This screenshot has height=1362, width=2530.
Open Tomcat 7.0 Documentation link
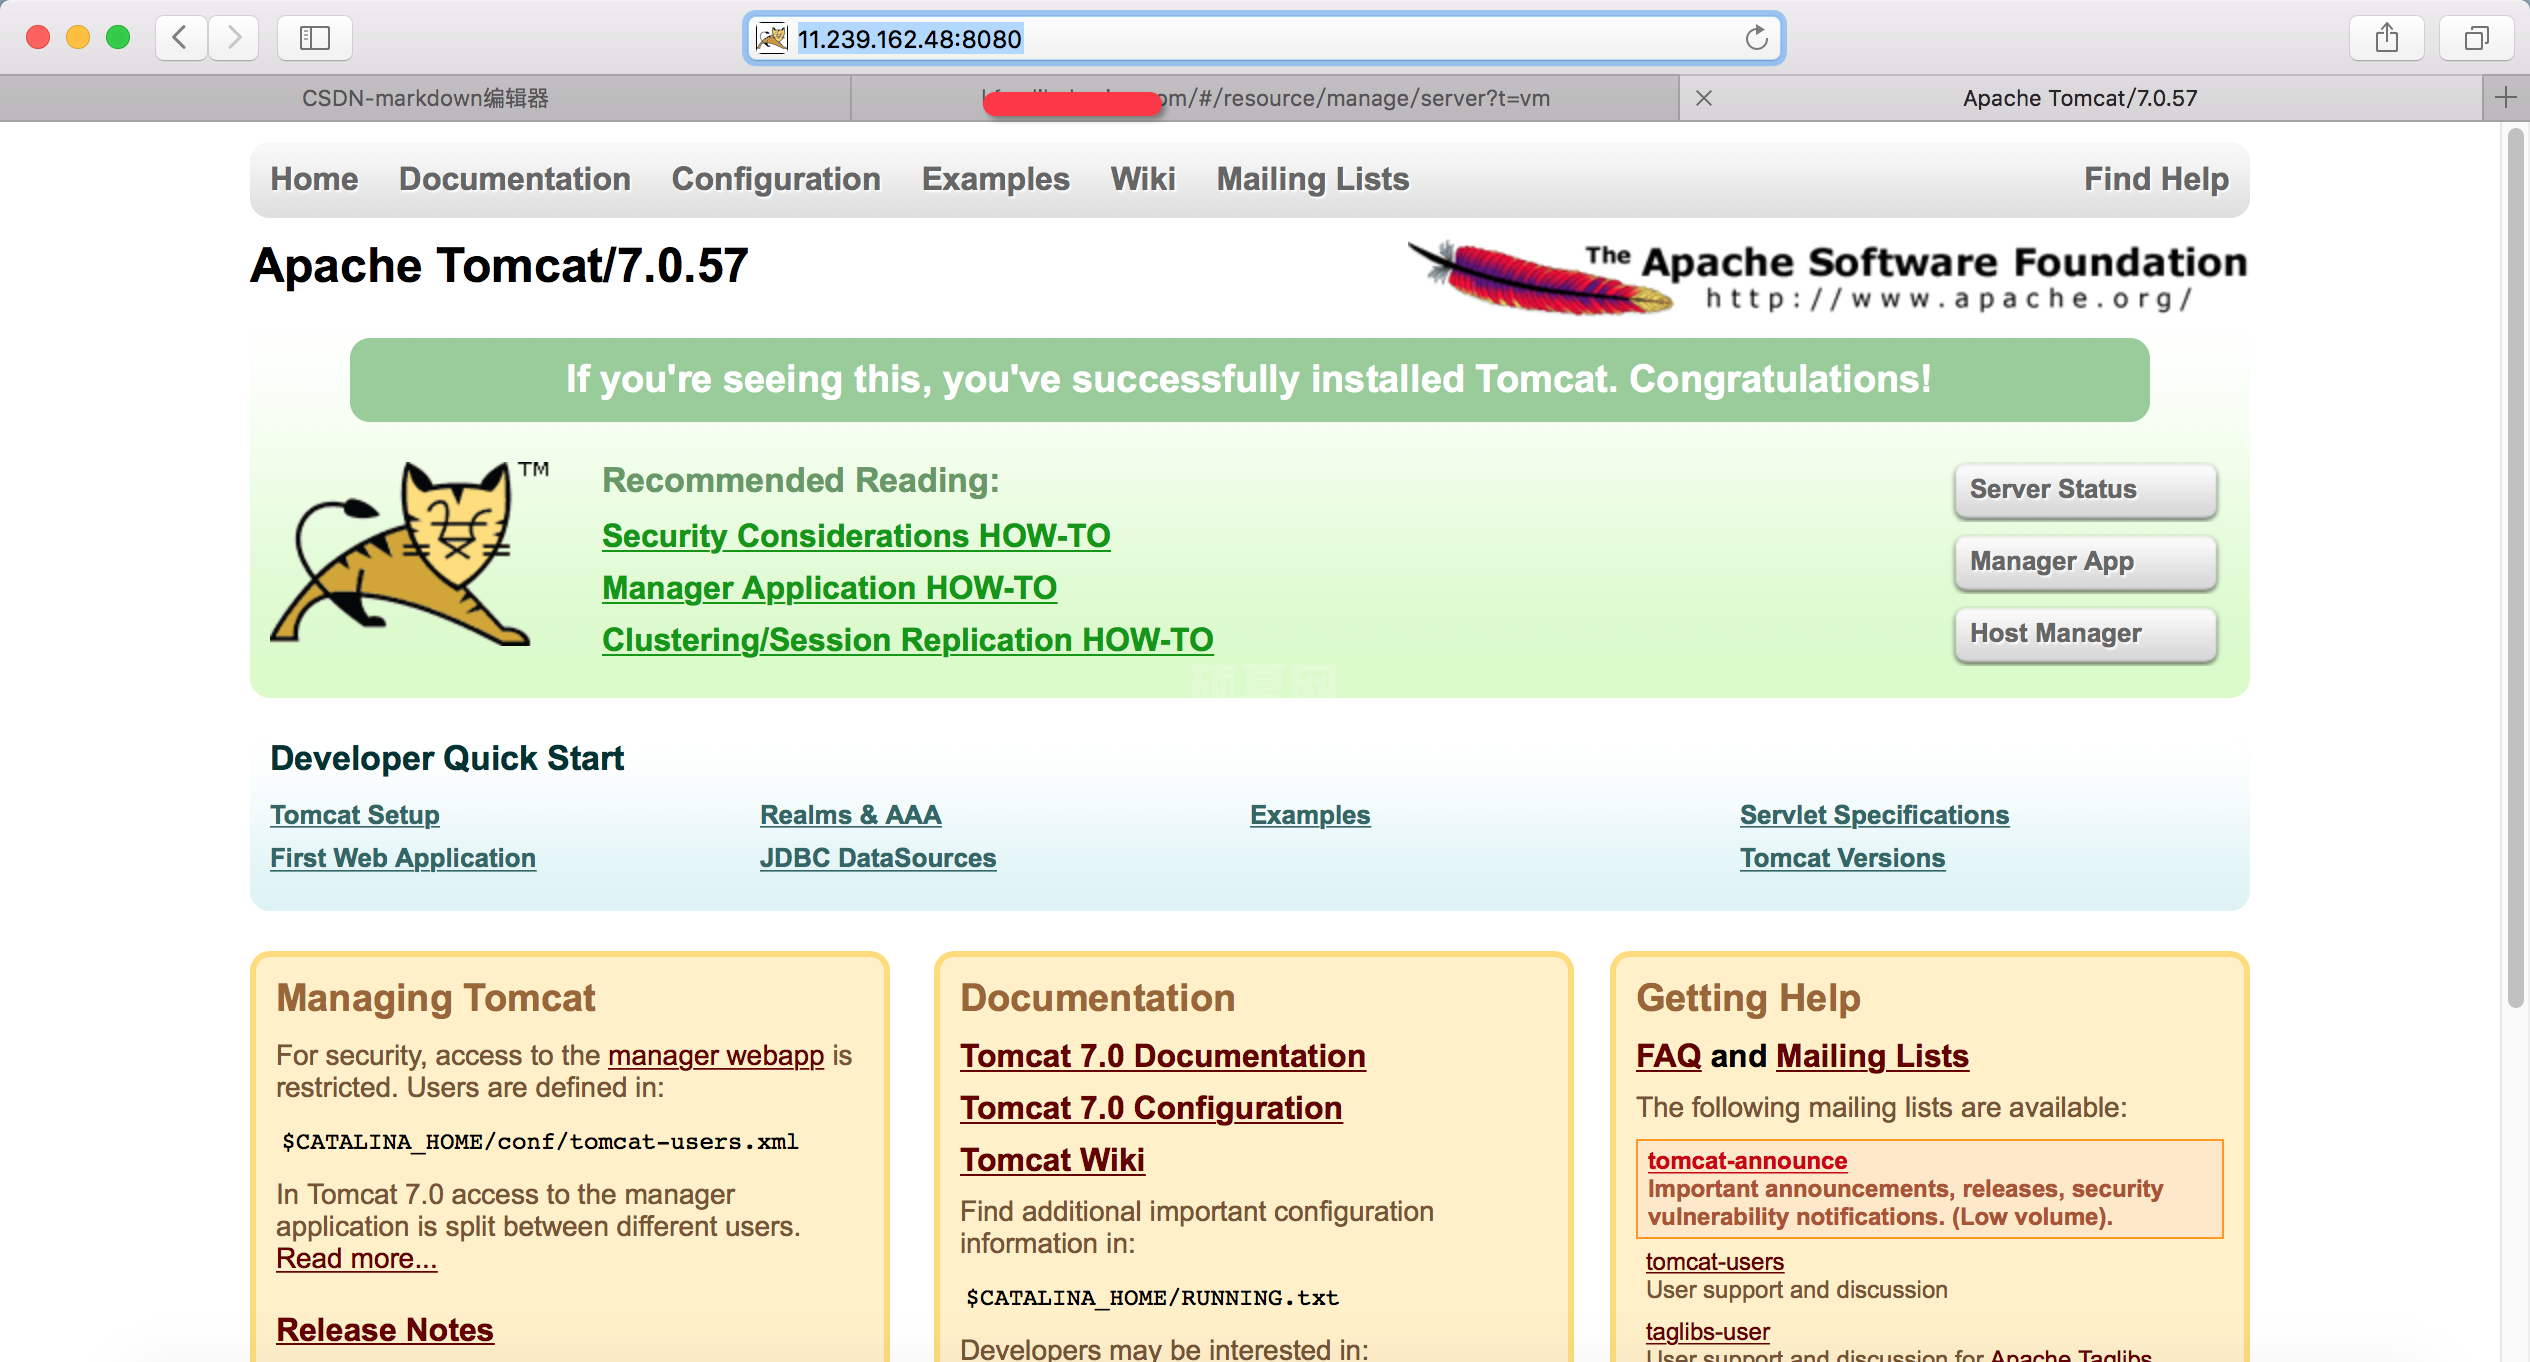point(1162,1056)
